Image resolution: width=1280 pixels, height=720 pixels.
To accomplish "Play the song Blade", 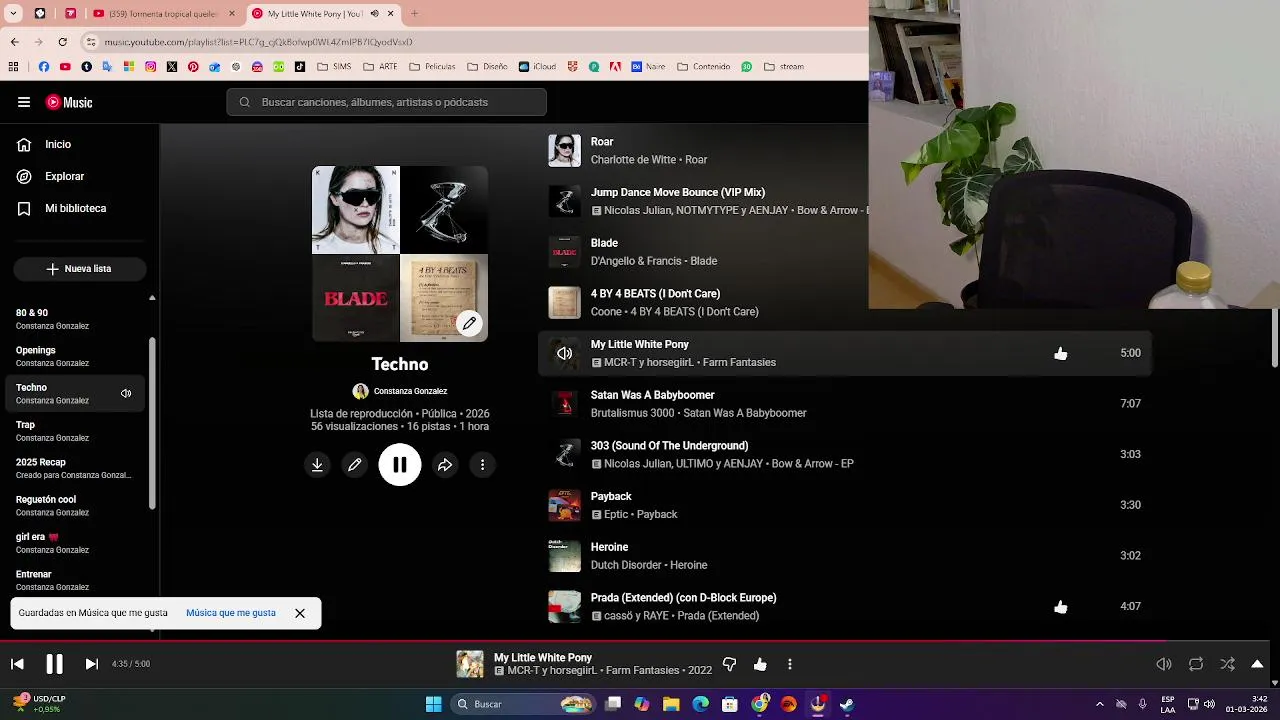I will [x=604, y=243].
